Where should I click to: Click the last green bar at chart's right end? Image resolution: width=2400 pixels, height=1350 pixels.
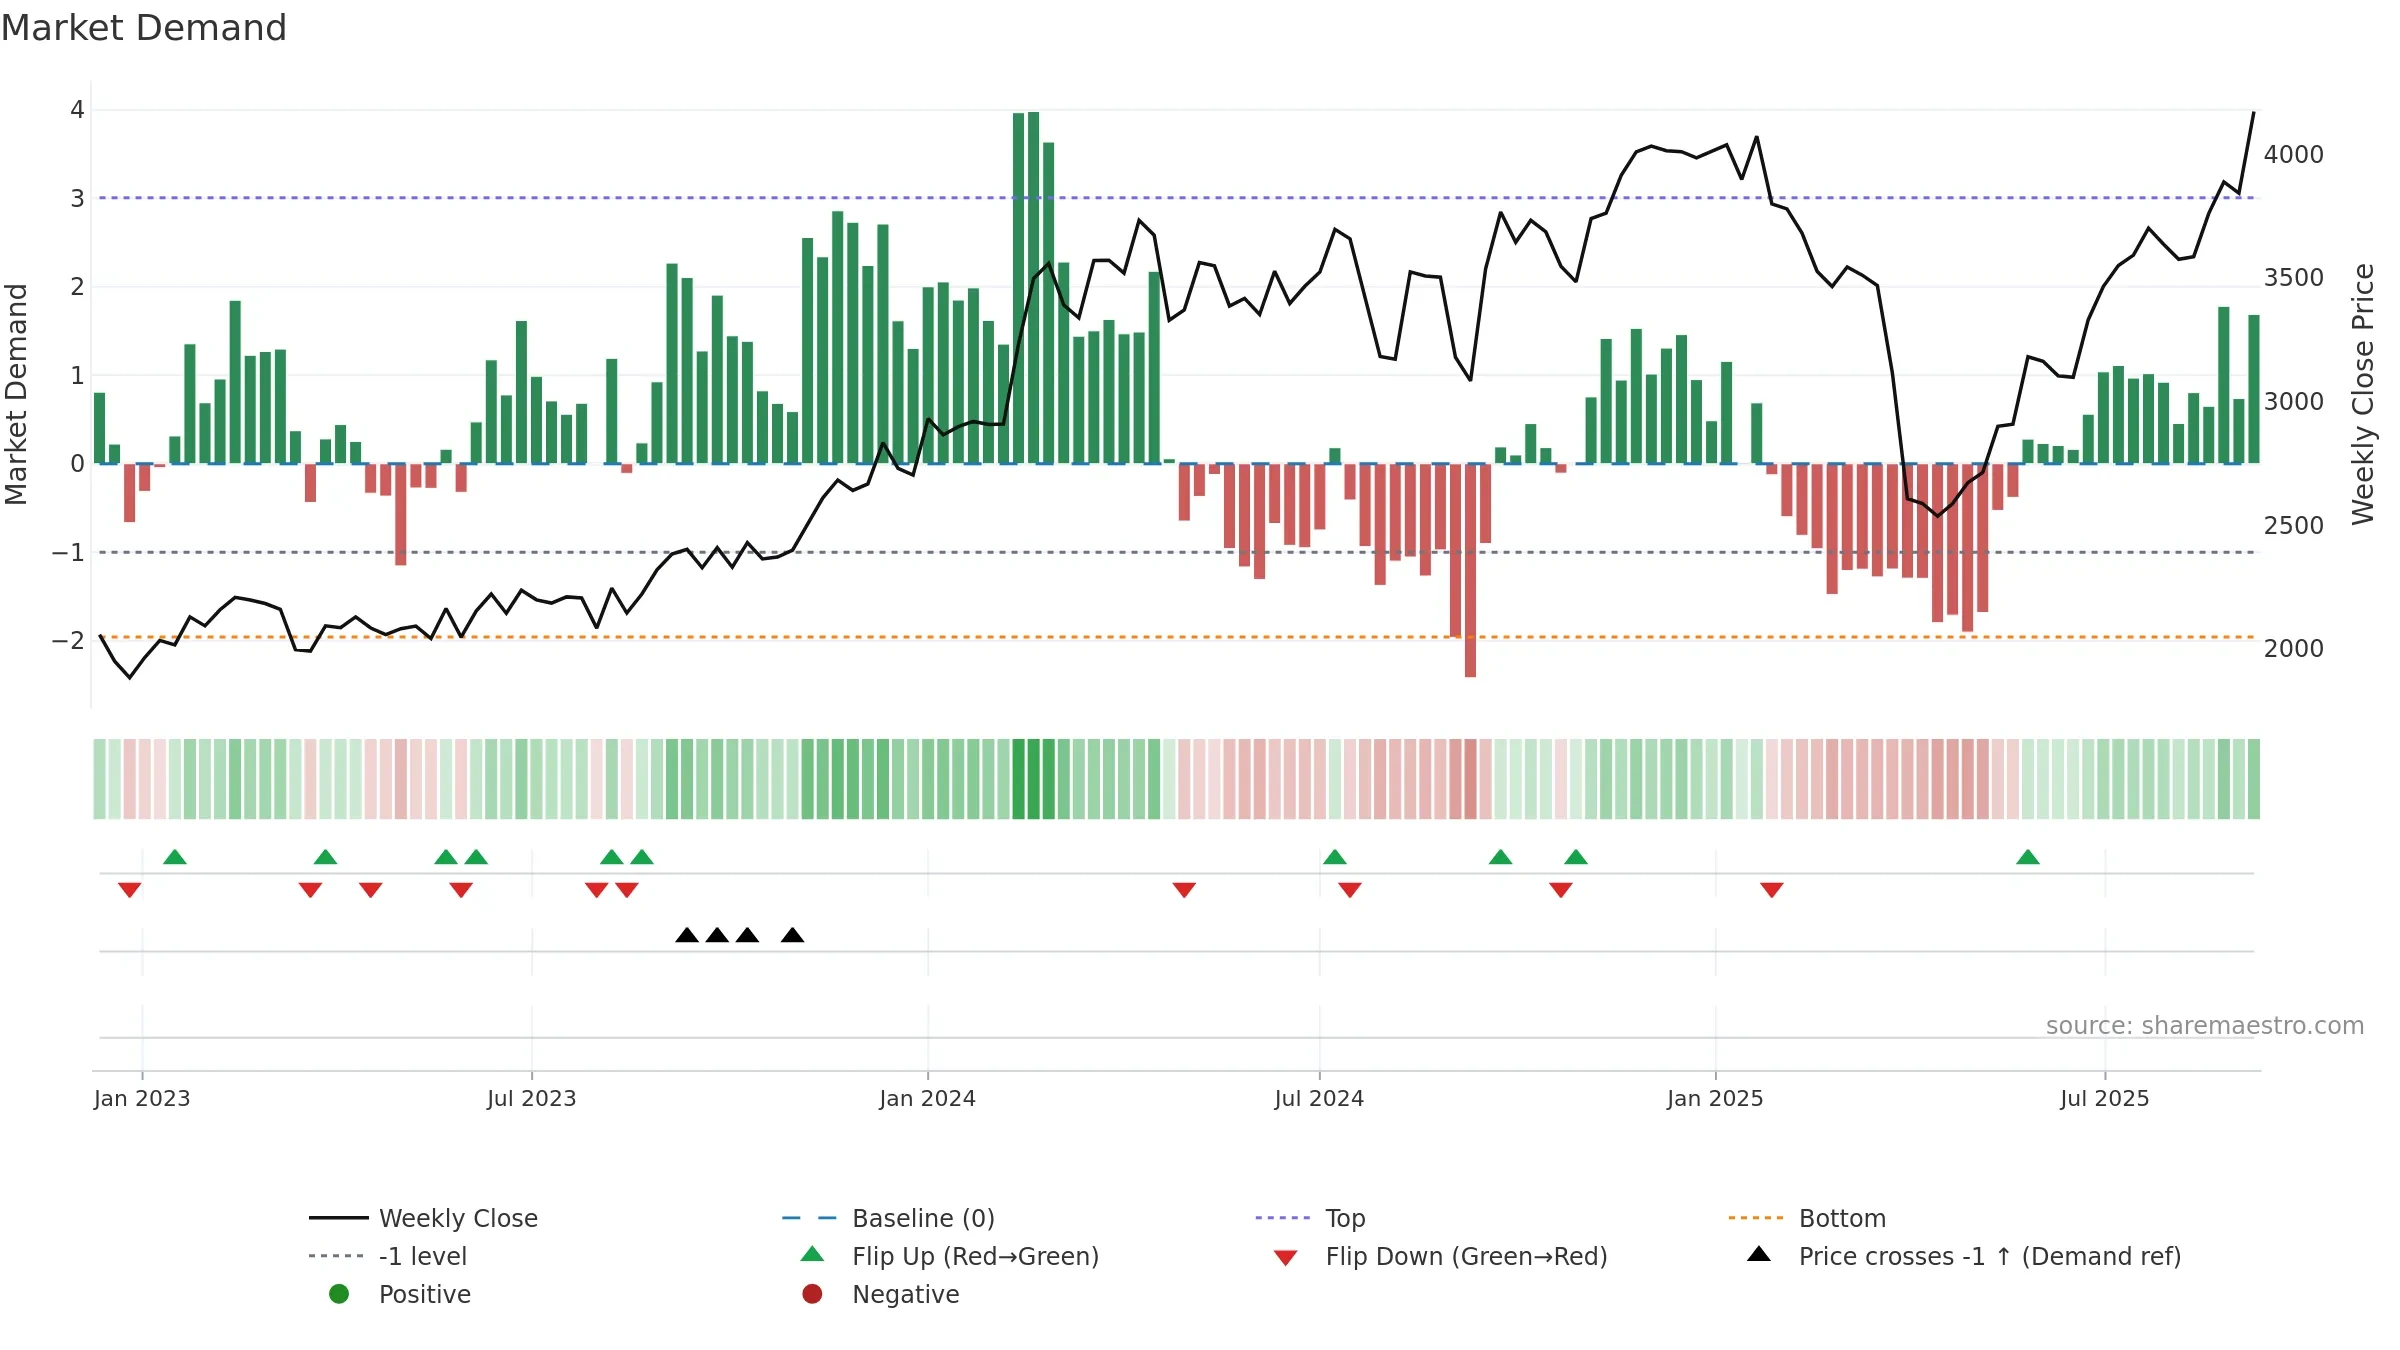tap(2254, 389)
